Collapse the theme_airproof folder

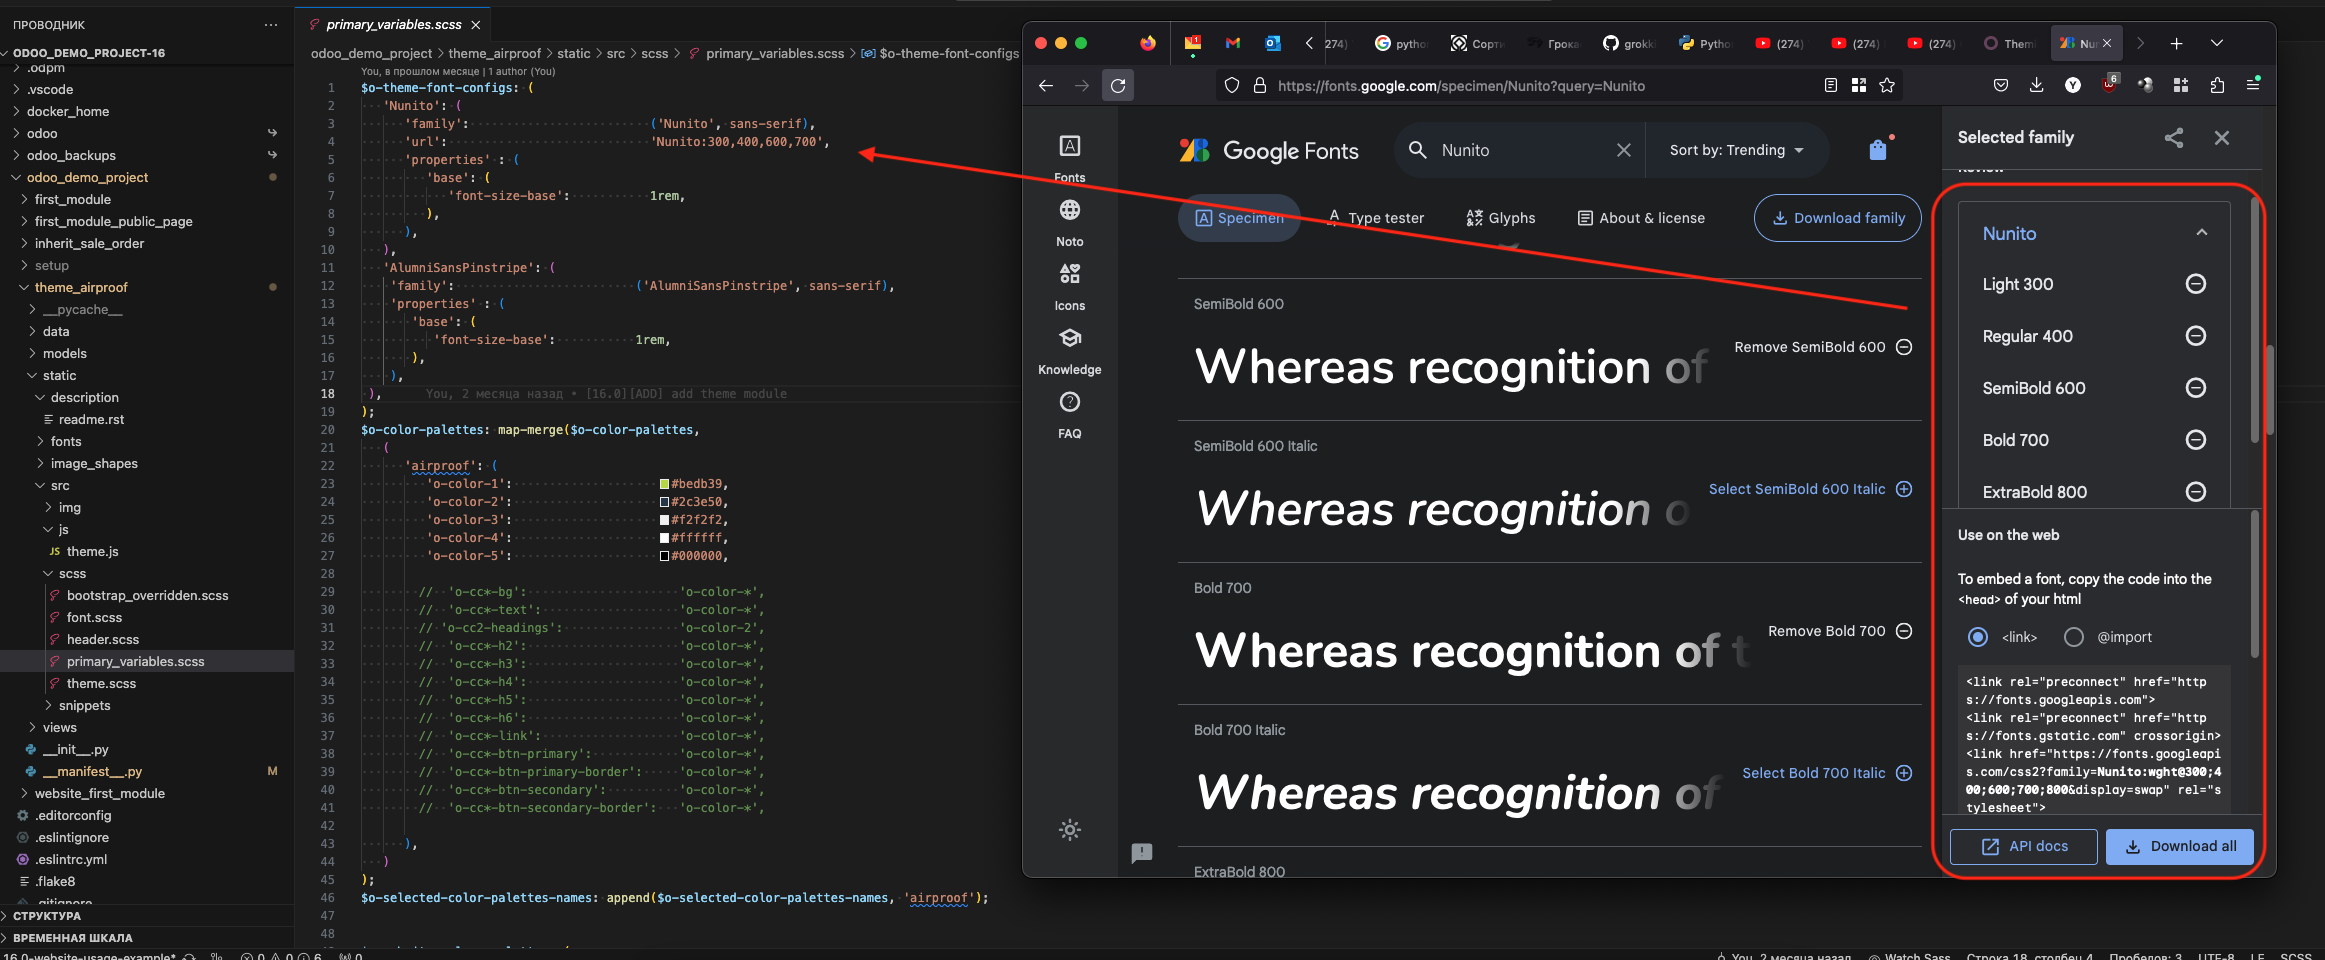pyautogui.click(x=80, y=287)
